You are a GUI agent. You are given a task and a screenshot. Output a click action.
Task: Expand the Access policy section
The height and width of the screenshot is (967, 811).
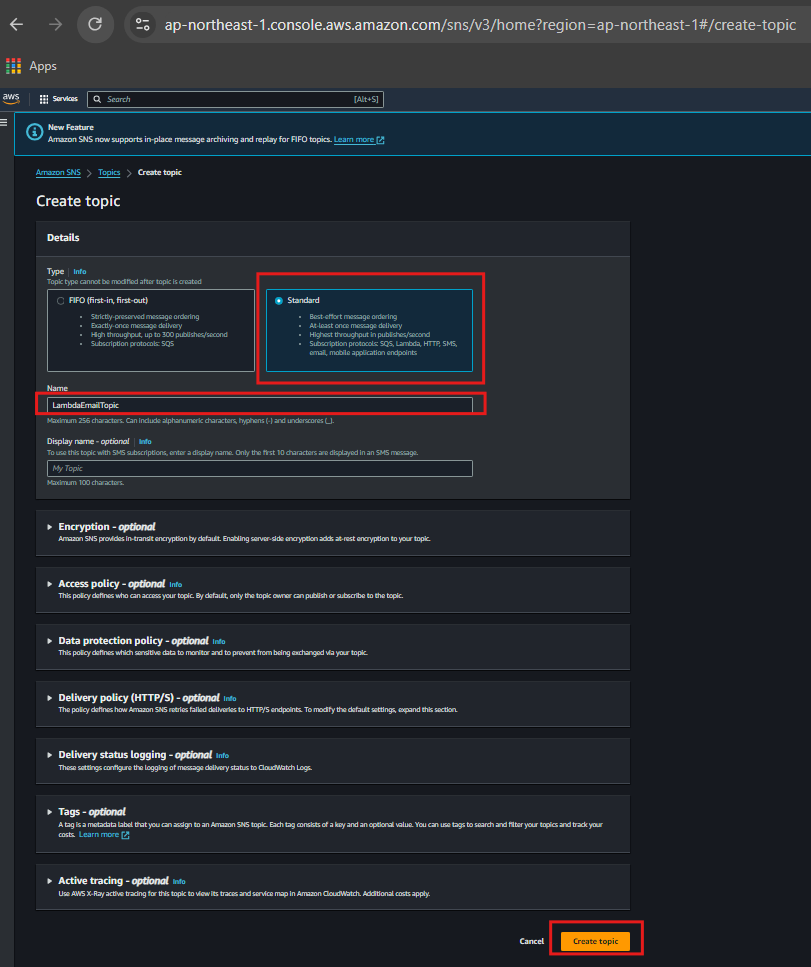point(49,584)
